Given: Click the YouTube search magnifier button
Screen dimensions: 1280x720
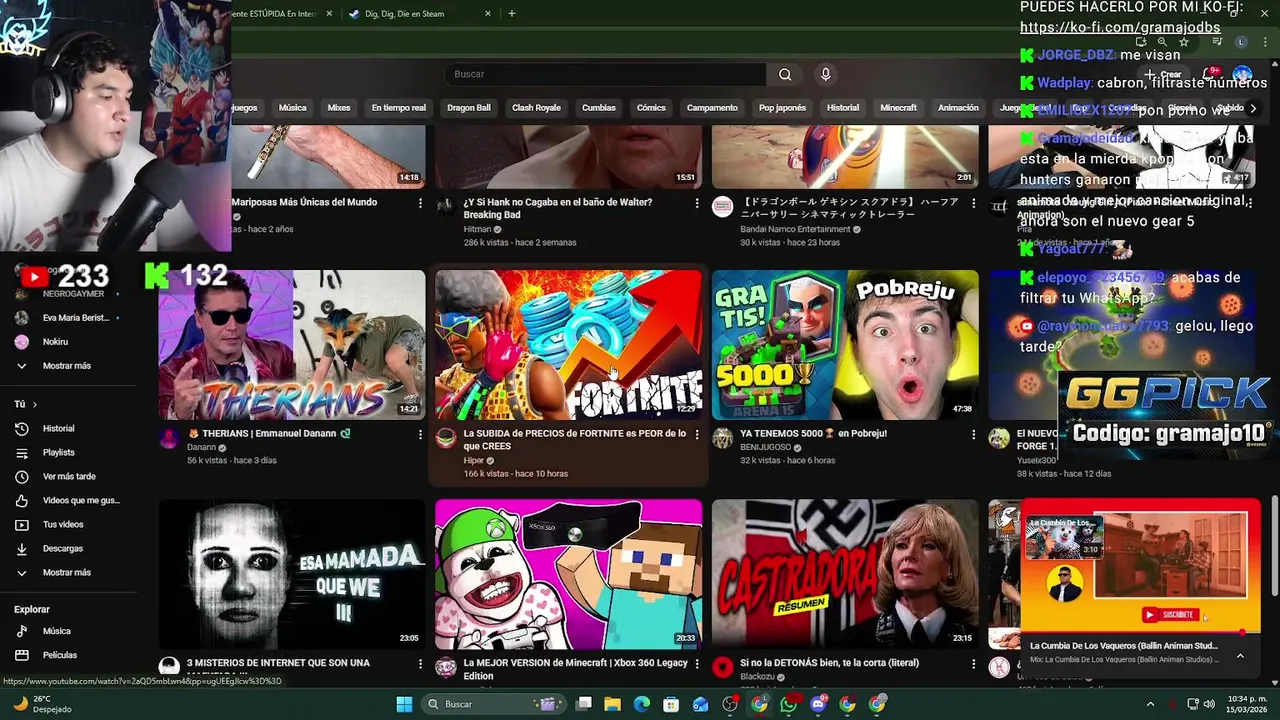Looking at the screenshot, I should point(785,74).
